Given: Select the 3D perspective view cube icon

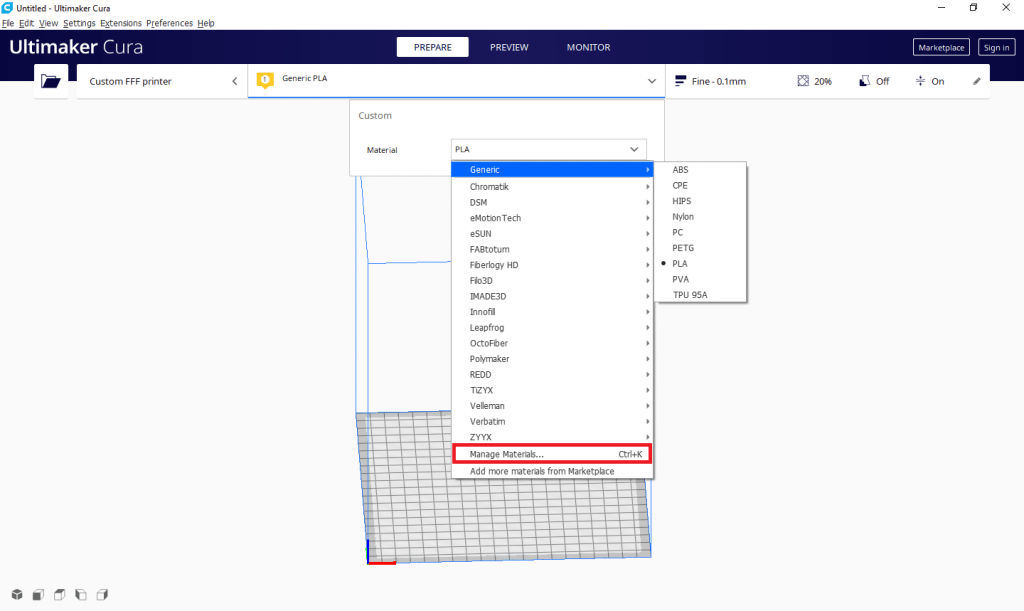Looking at the screenshot, I should [x=17, y=595].
